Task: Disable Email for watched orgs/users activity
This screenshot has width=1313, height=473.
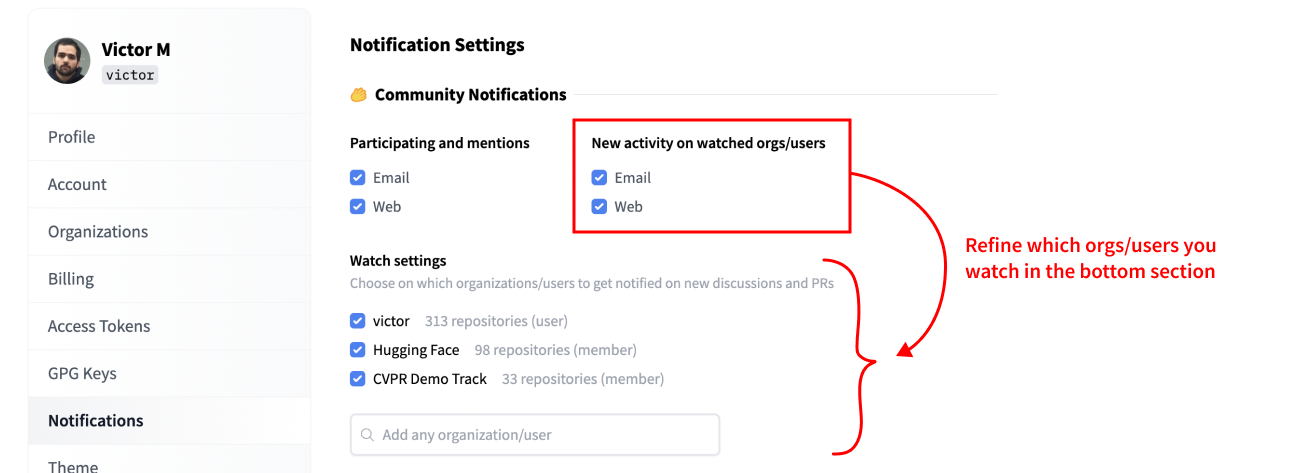Action: coord(600,178)
